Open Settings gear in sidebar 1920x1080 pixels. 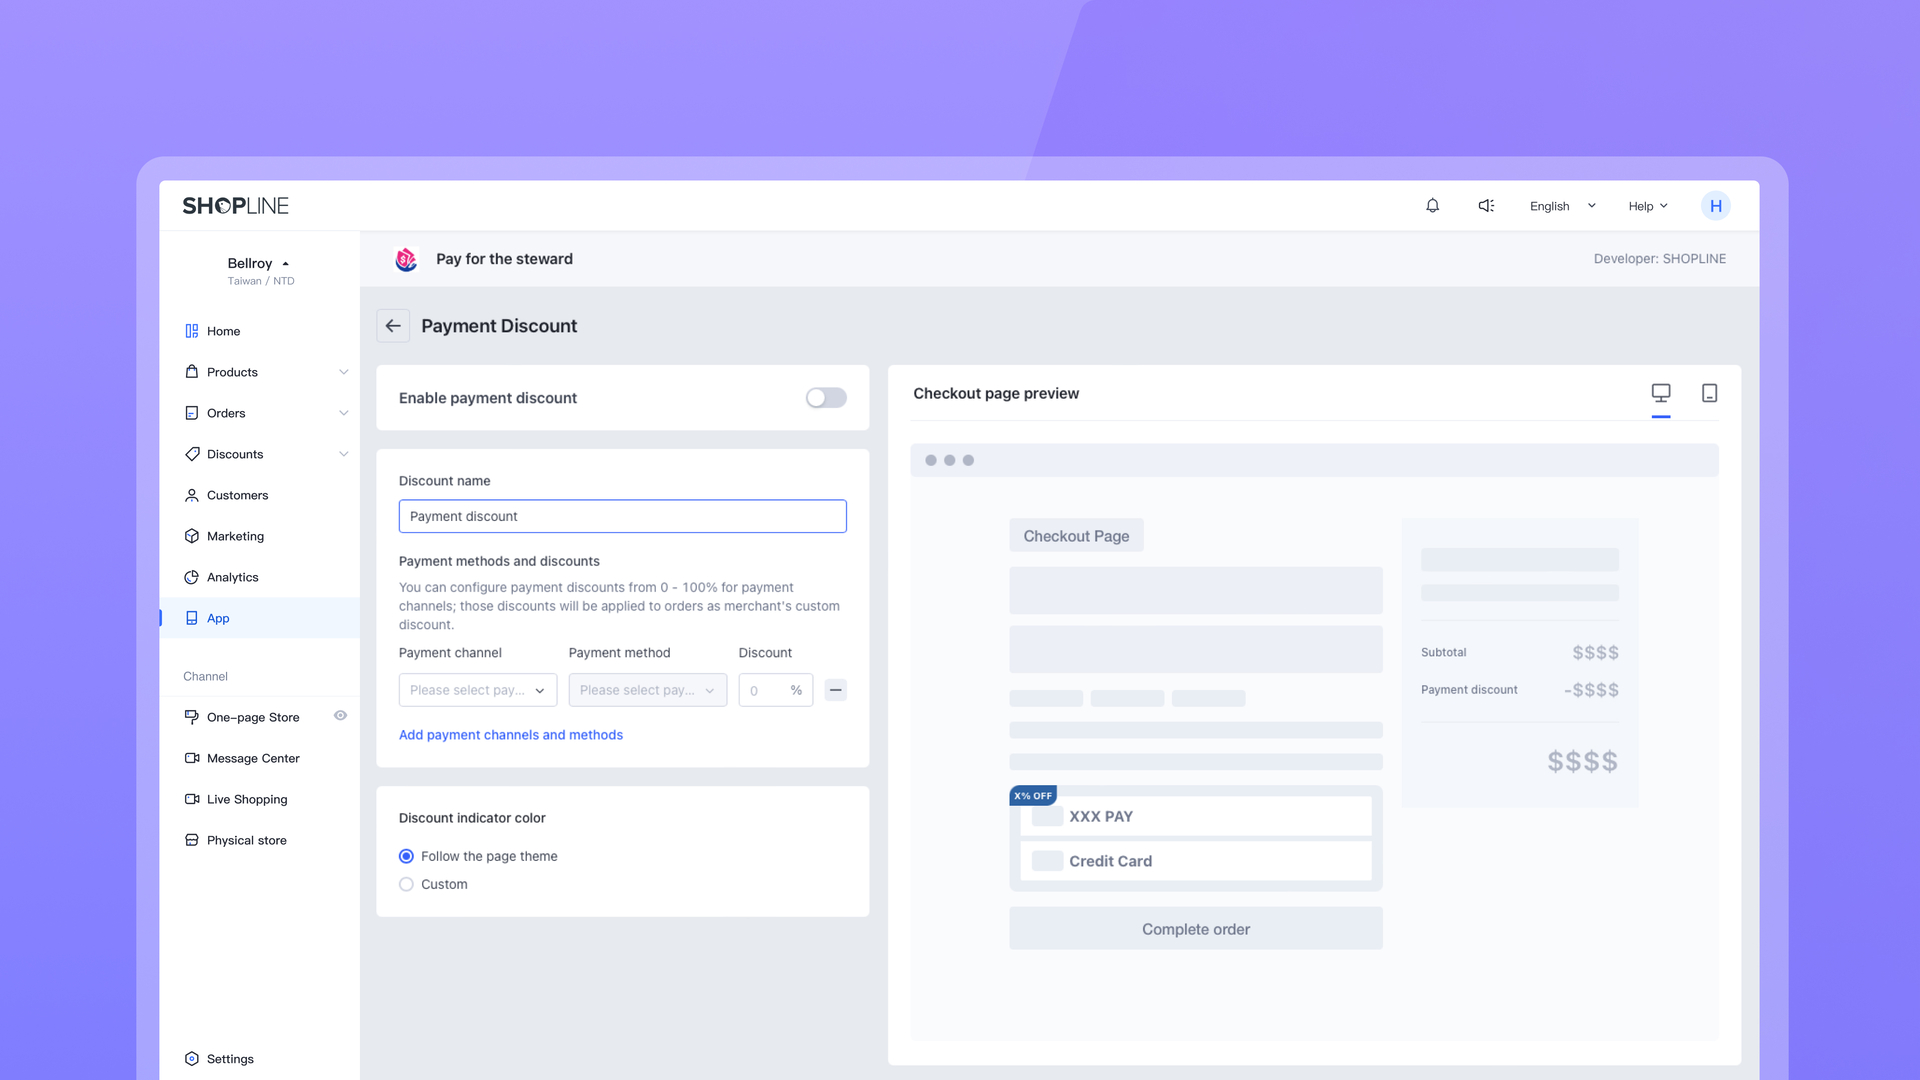coord(219,1059)
